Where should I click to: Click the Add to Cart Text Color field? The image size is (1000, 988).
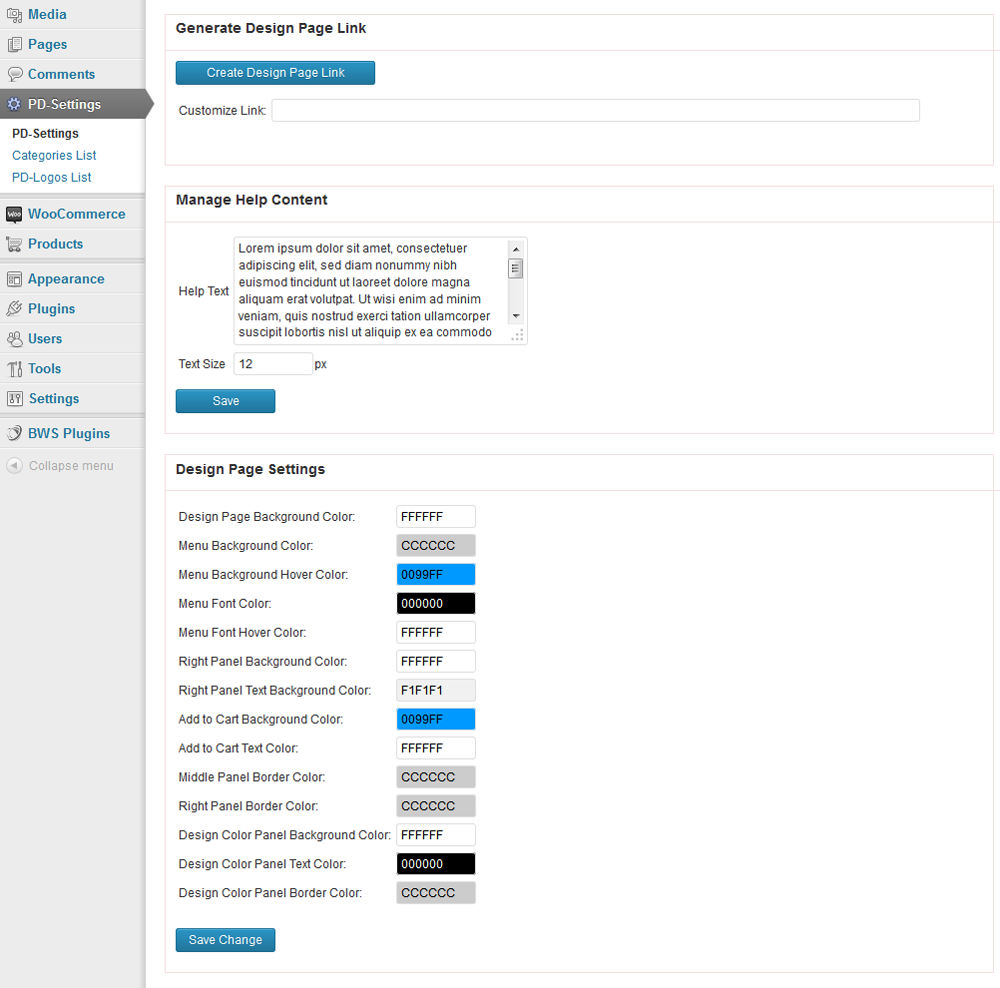click(436, 748)
